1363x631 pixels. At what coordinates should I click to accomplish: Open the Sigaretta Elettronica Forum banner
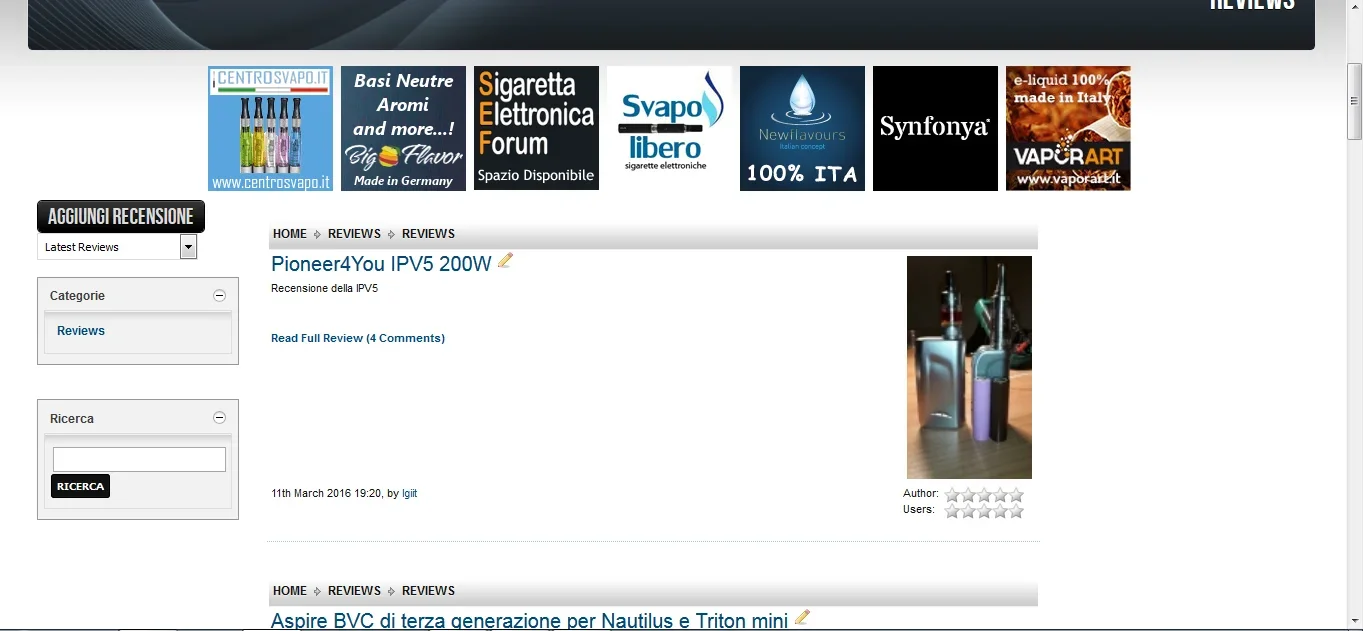pyautogui.click(x=536, y=128)
